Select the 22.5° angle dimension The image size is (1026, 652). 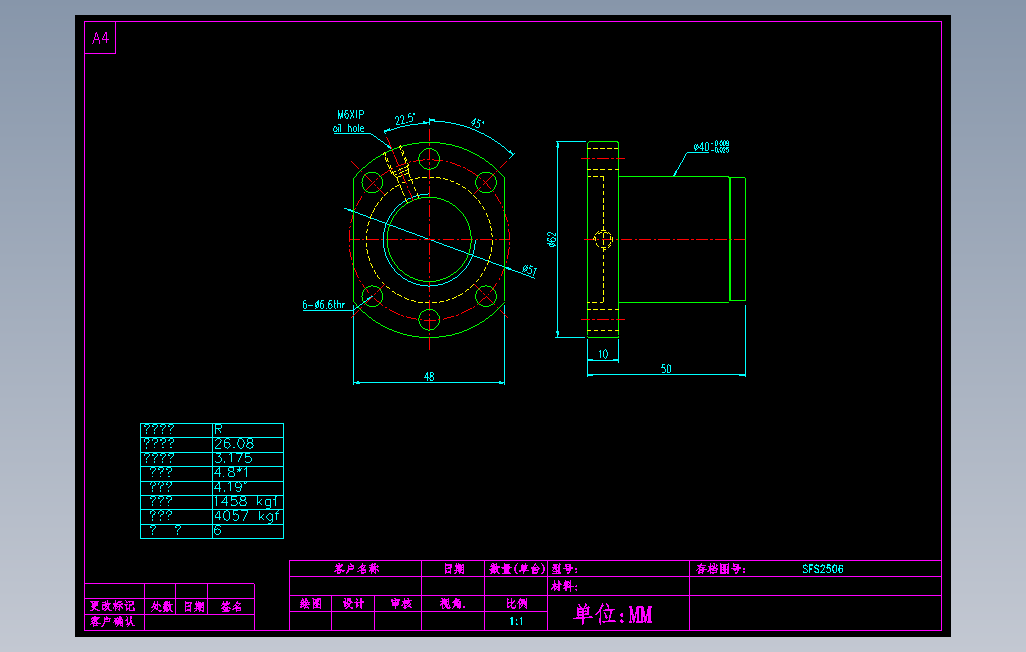(405, 119)
